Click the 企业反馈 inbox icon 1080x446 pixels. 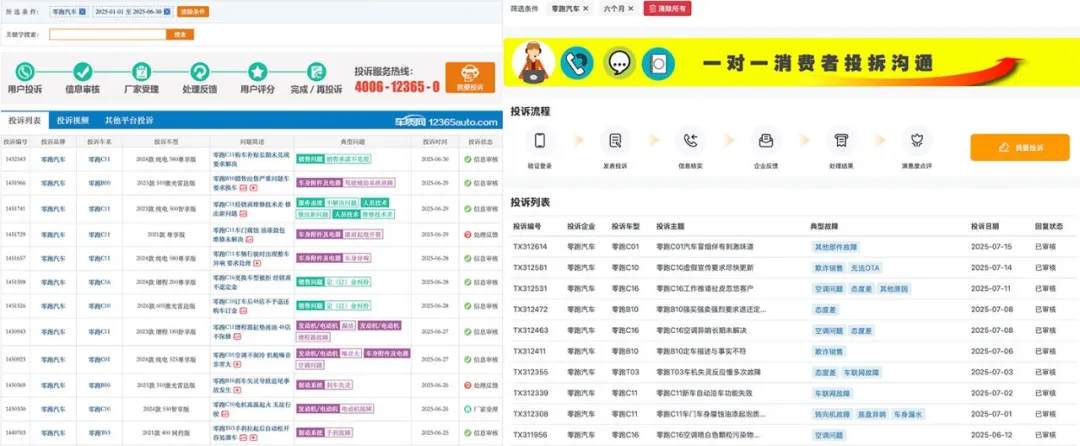(765, 140)
